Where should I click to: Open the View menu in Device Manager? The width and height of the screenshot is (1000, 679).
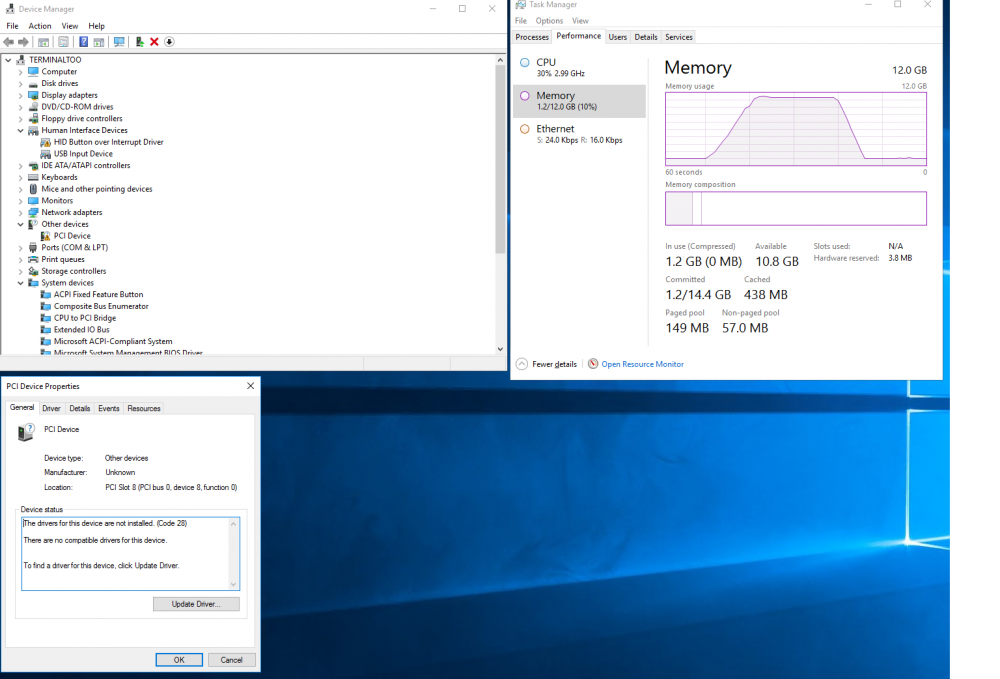tap(70, 26)
